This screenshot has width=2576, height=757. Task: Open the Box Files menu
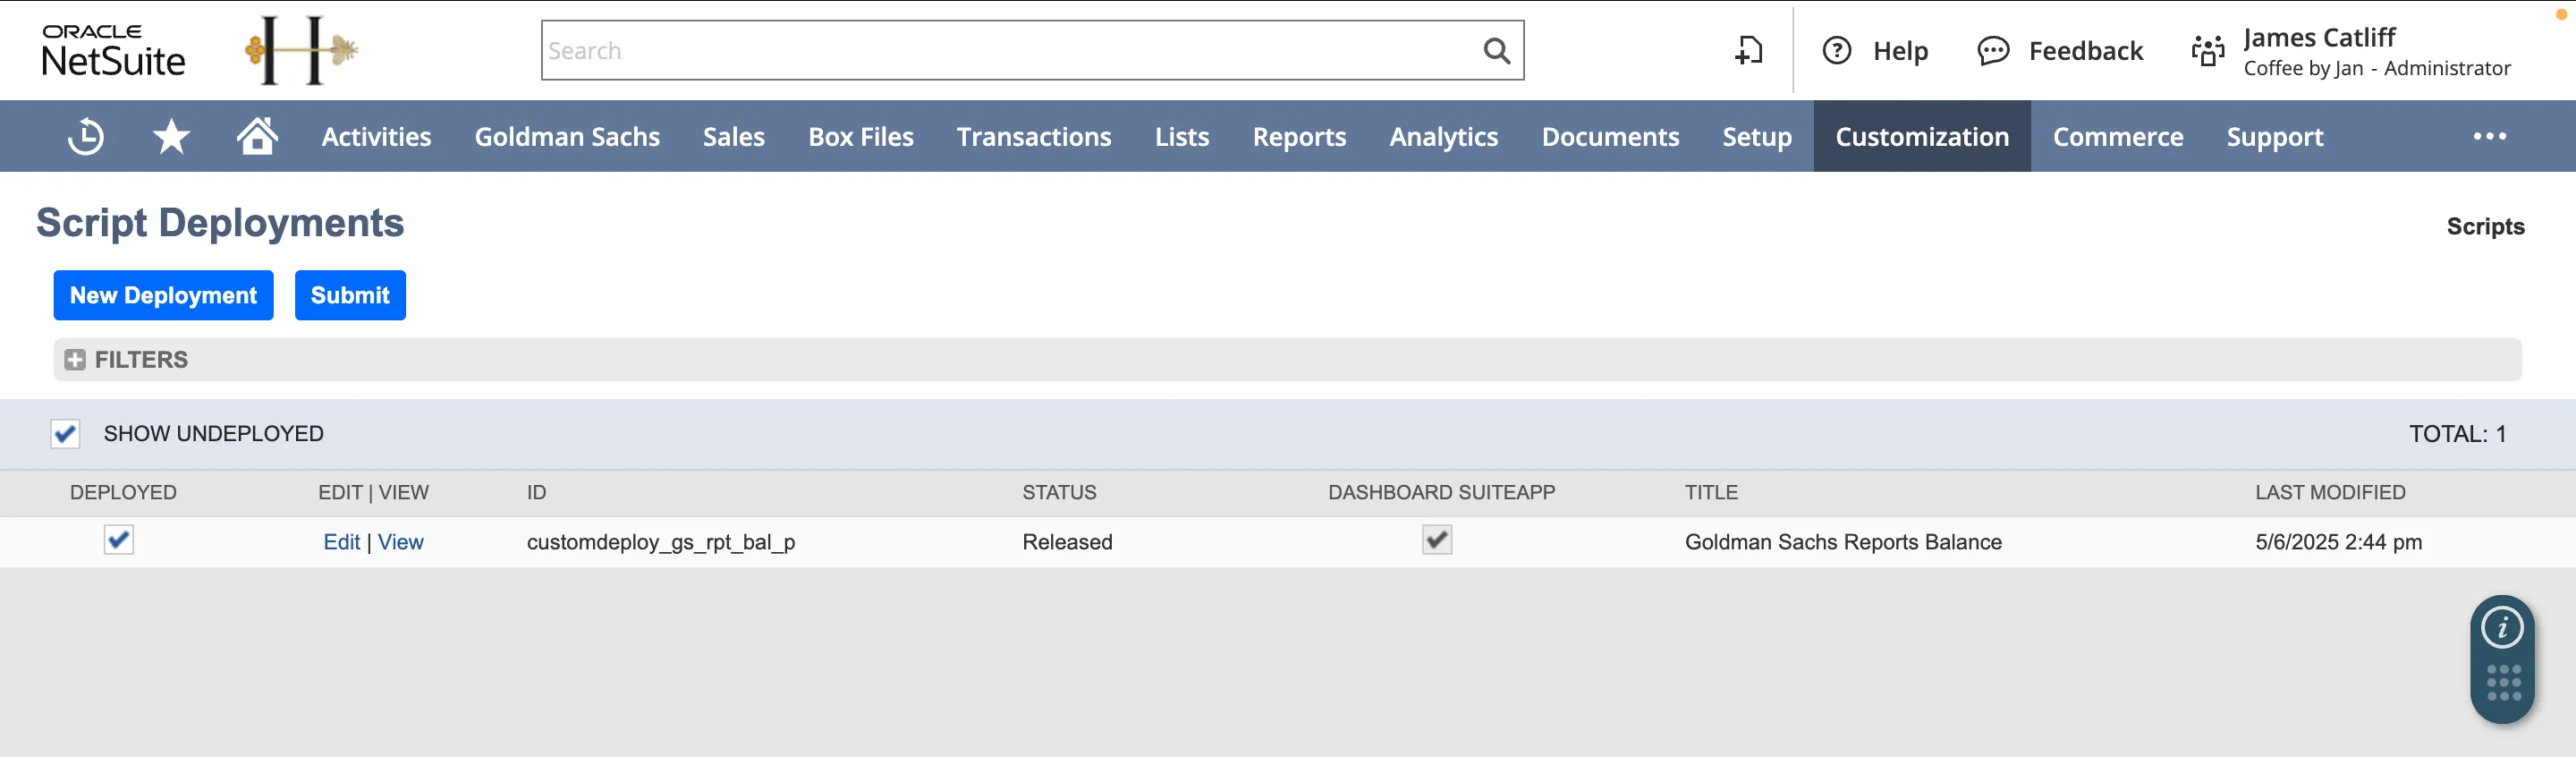[x=860, y=136]
